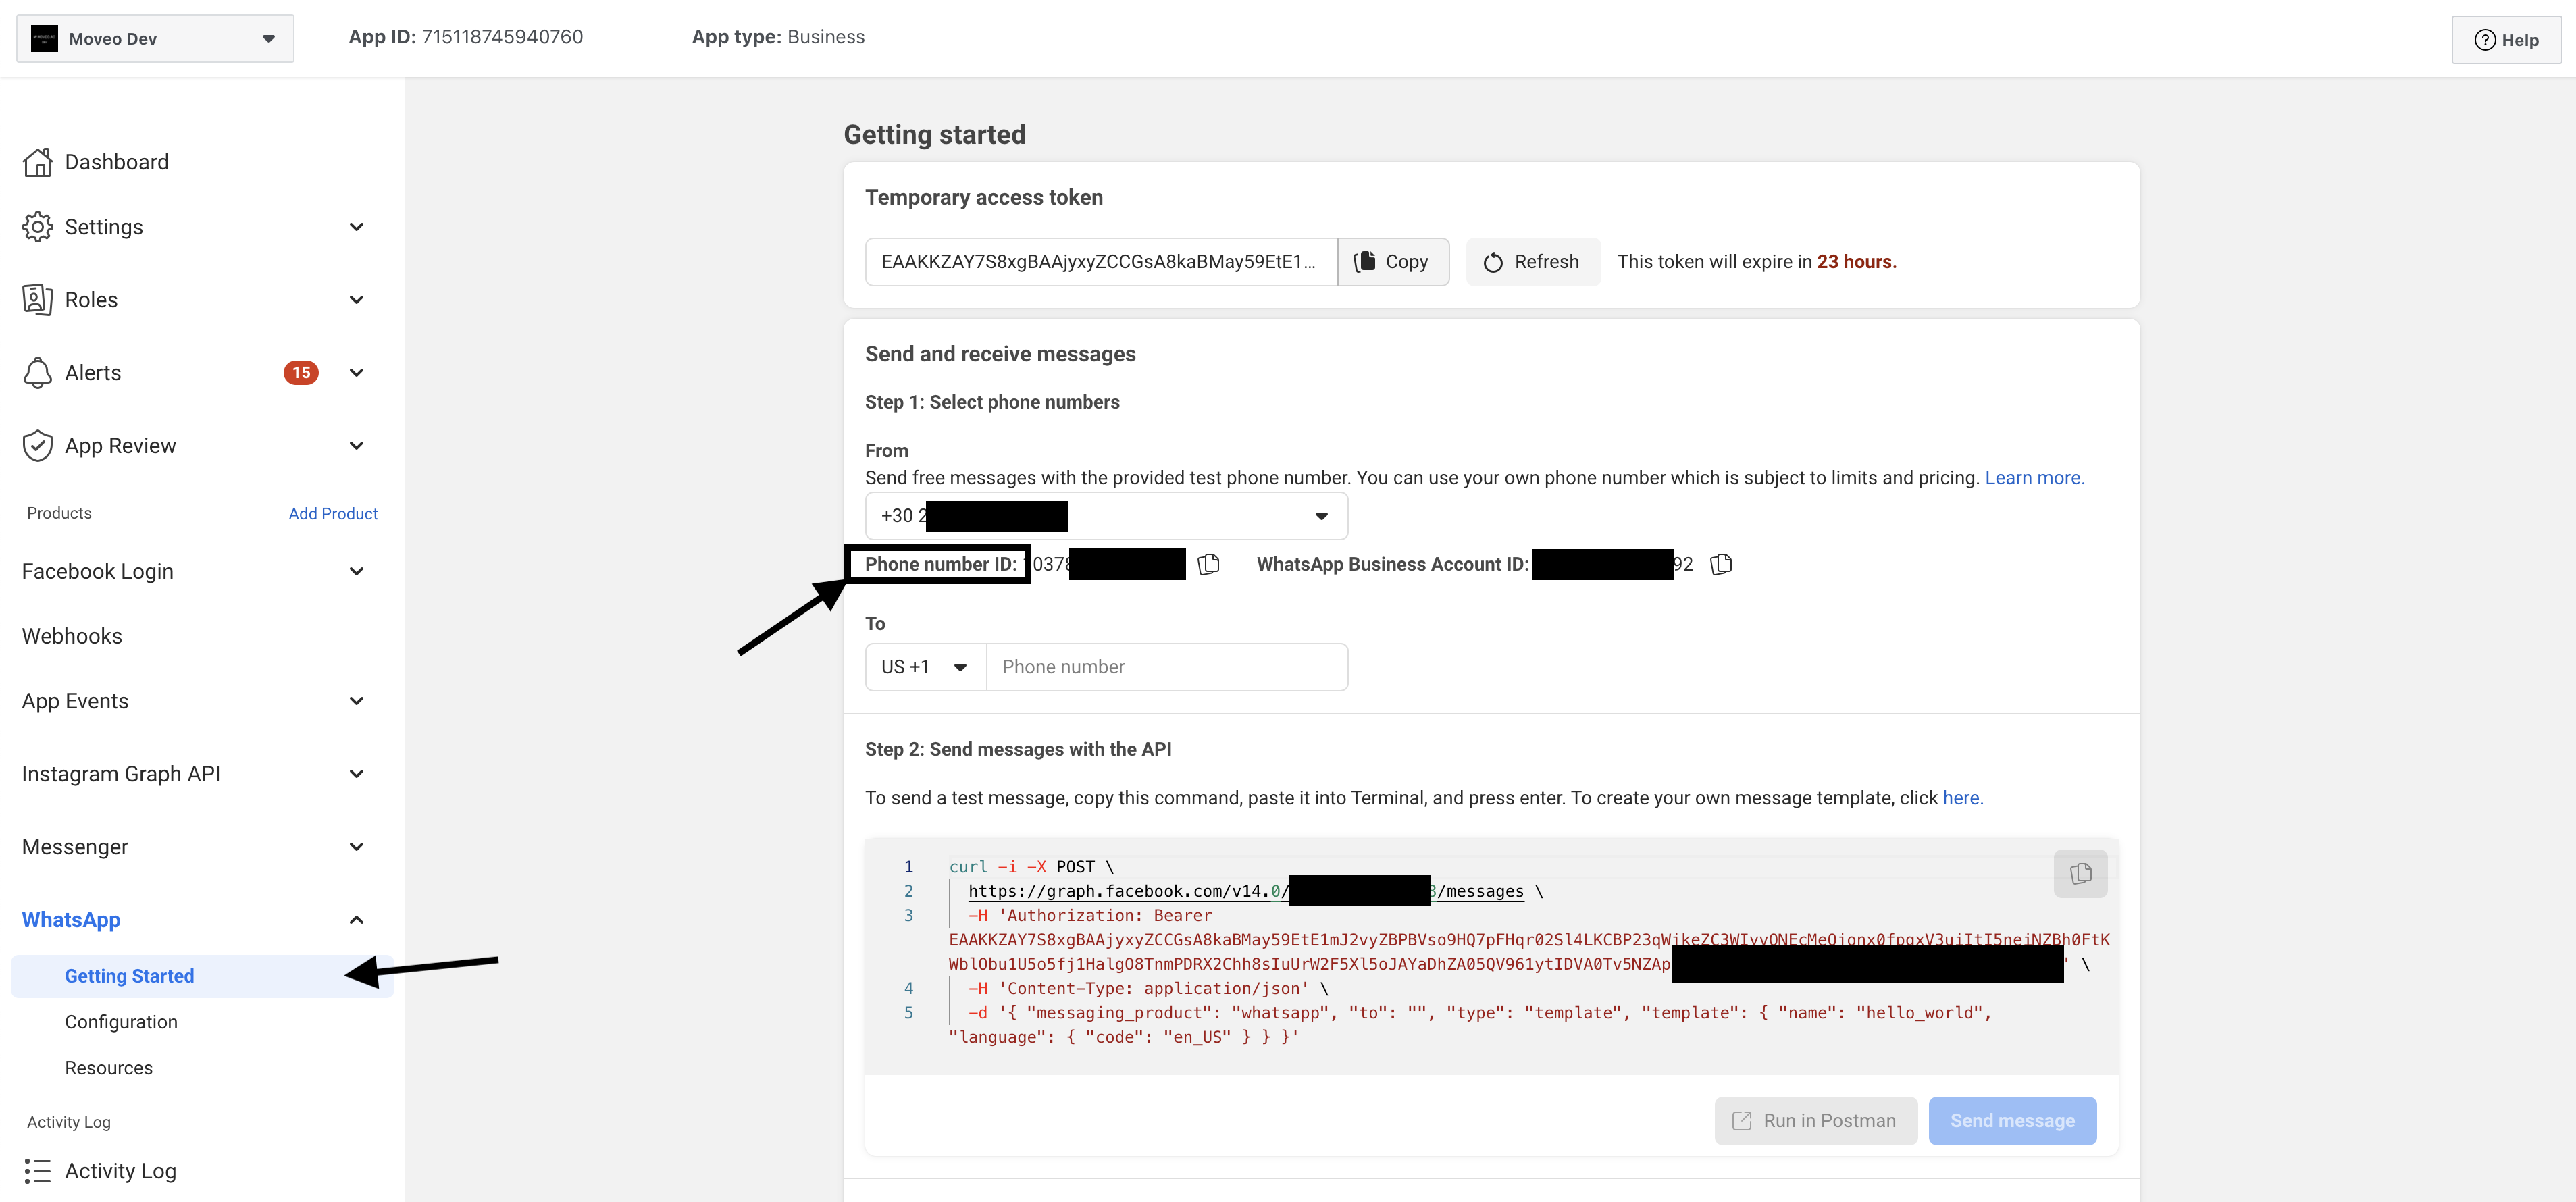
Task: Open the Configuration menu item
Action: pos(121,1022)
